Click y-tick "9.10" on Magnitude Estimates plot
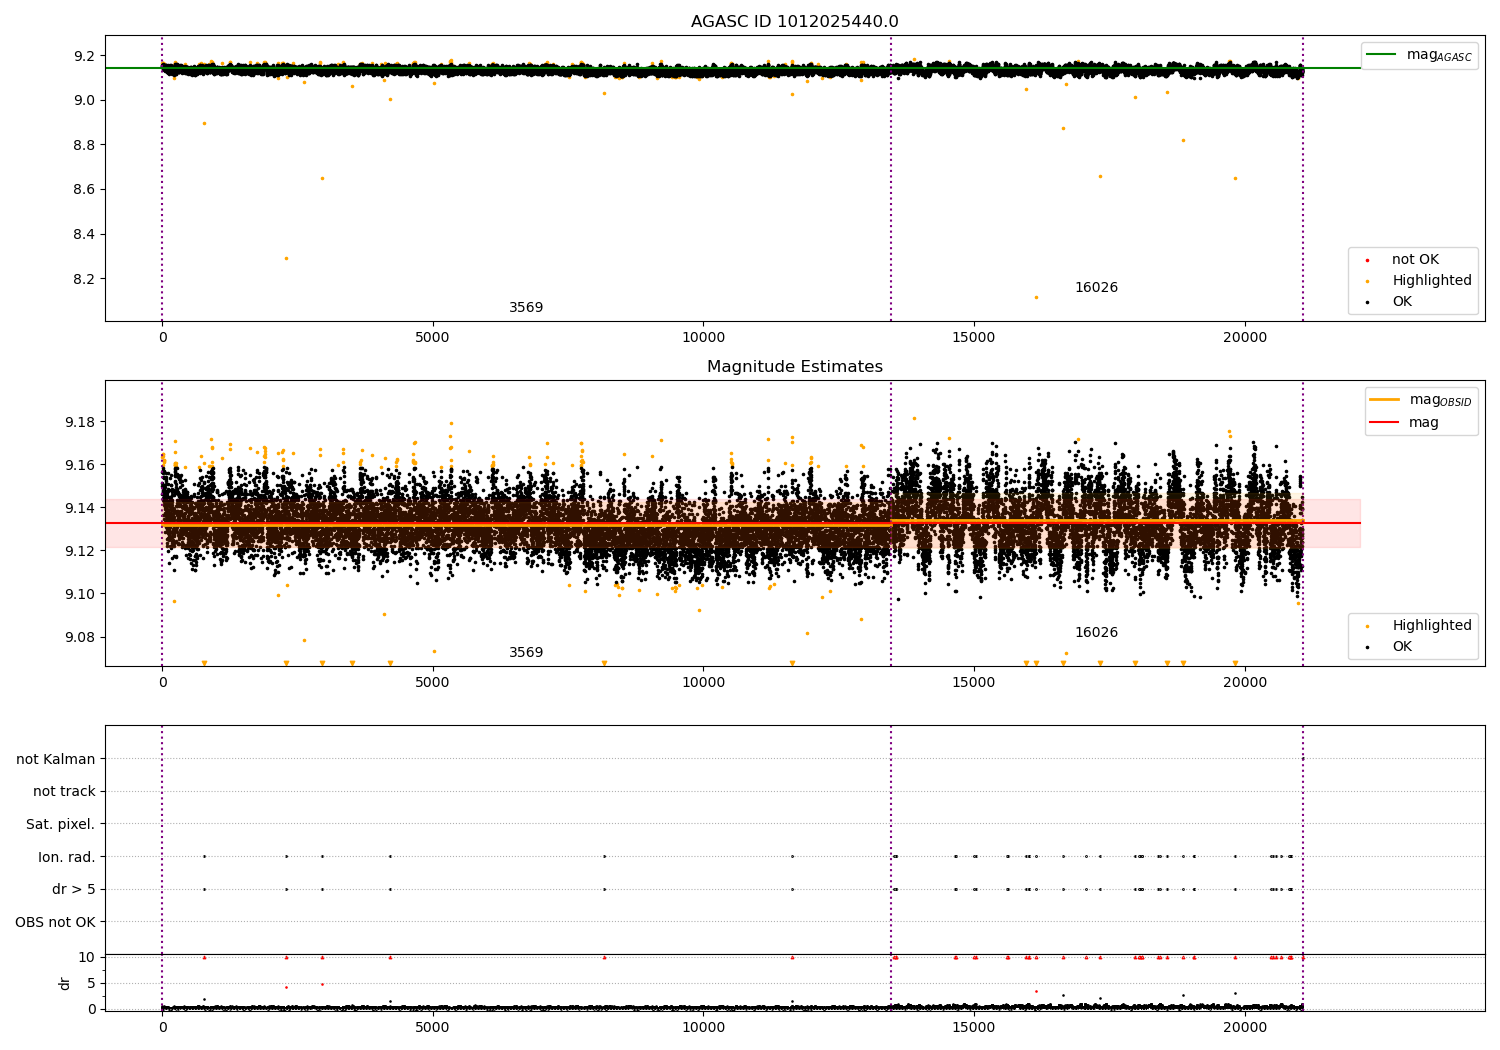The image size is (1500, 1050). [80, 594]
